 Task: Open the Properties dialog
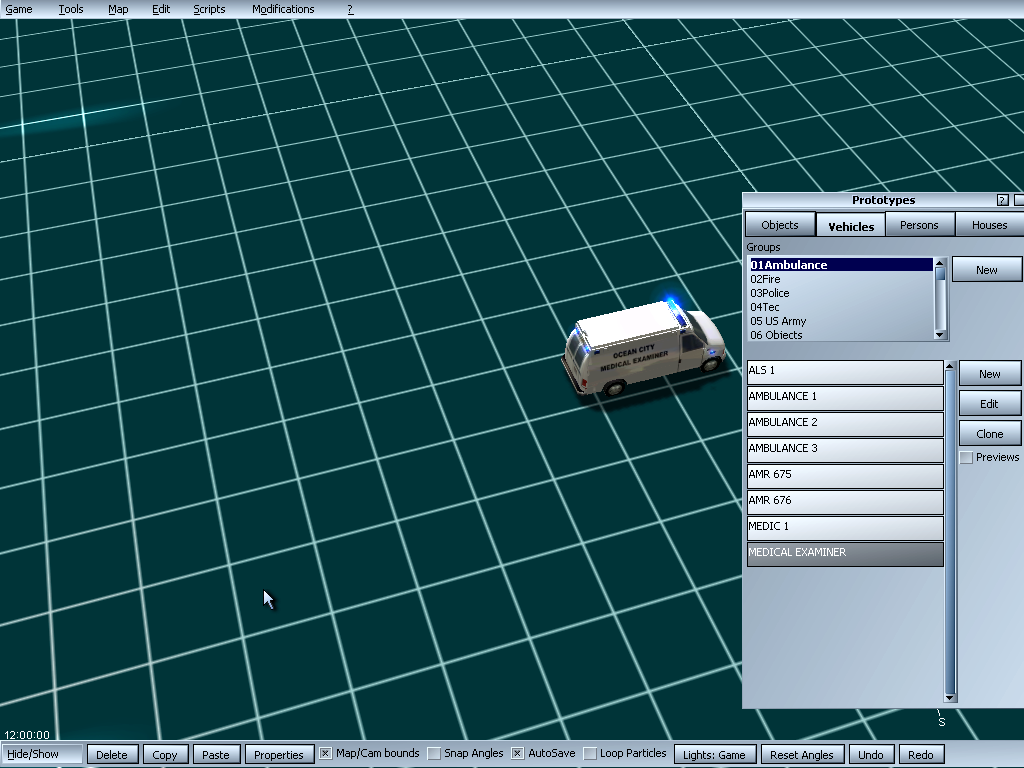(279, 754)
